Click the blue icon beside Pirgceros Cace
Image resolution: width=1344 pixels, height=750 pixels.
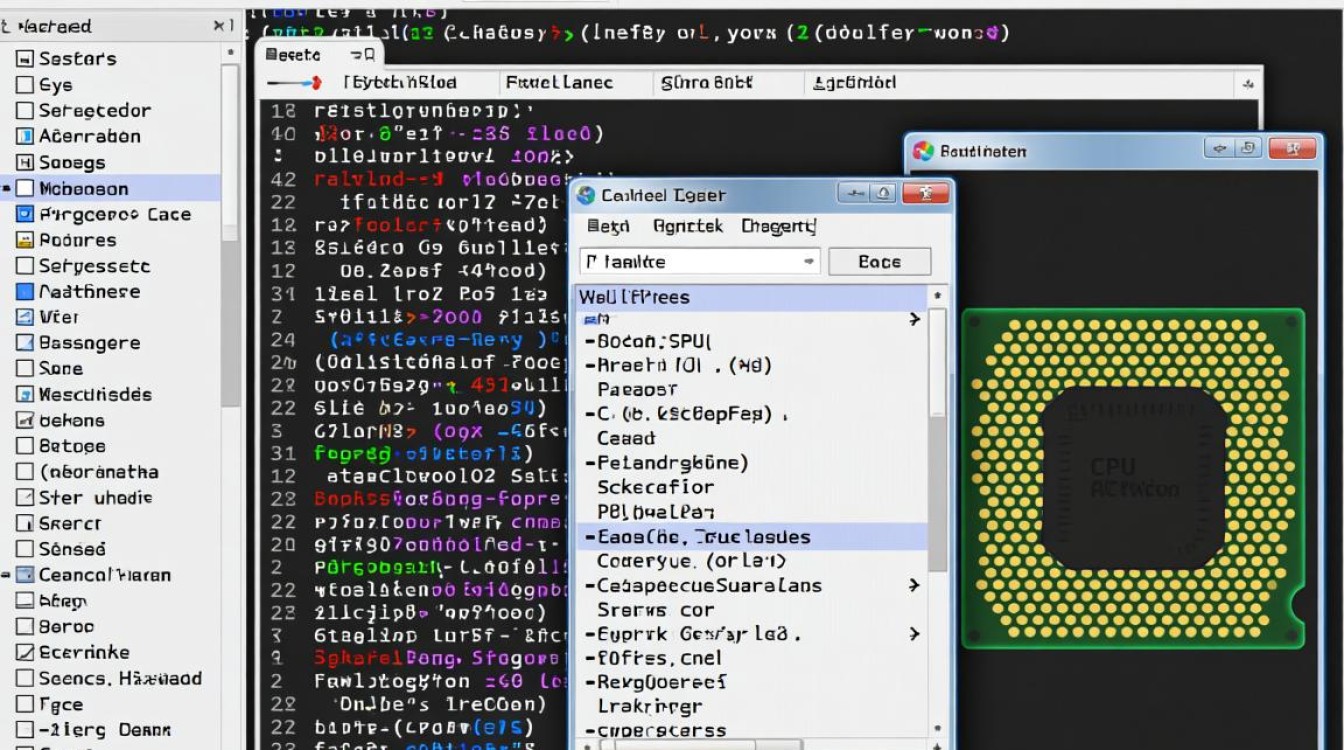click(x=25, y=214)
